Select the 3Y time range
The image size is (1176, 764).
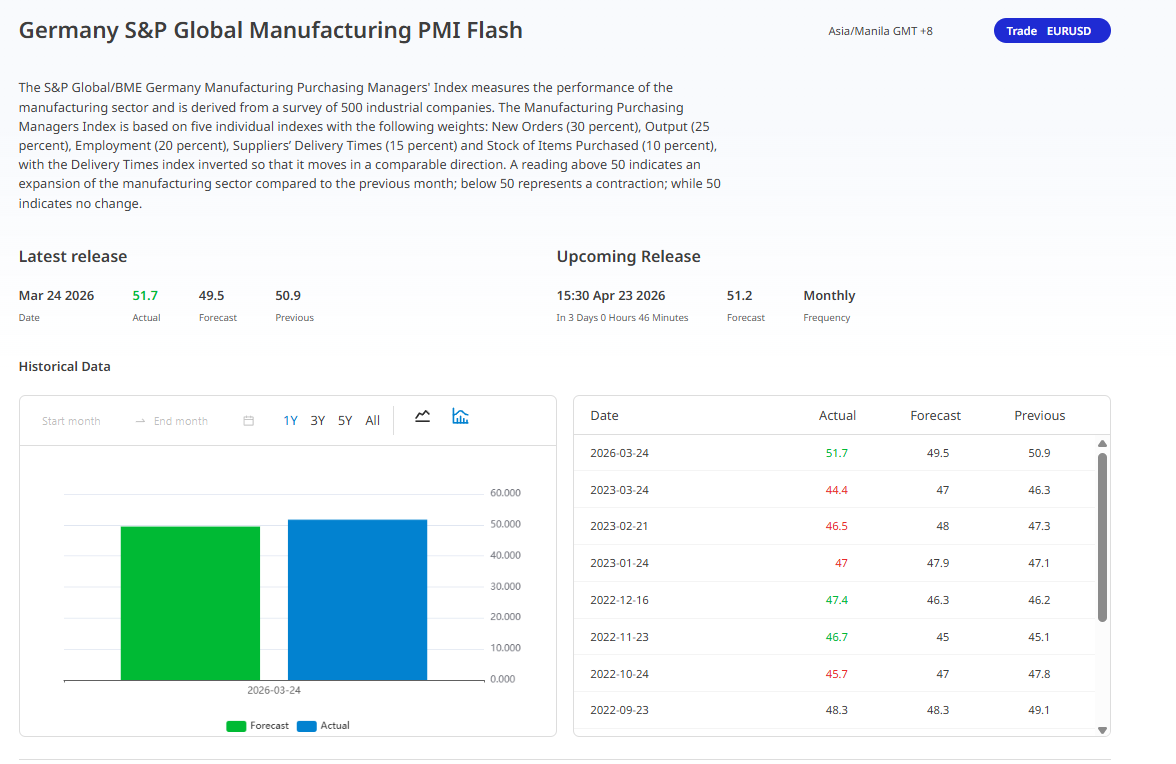tap(317, 421)
